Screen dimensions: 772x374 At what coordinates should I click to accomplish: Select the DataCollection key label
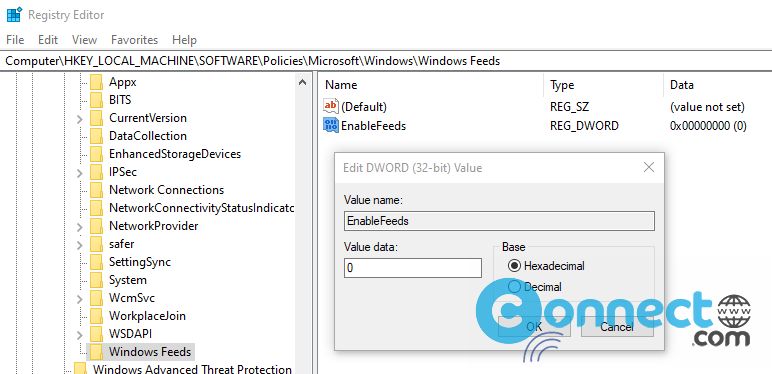coord(148,136)
